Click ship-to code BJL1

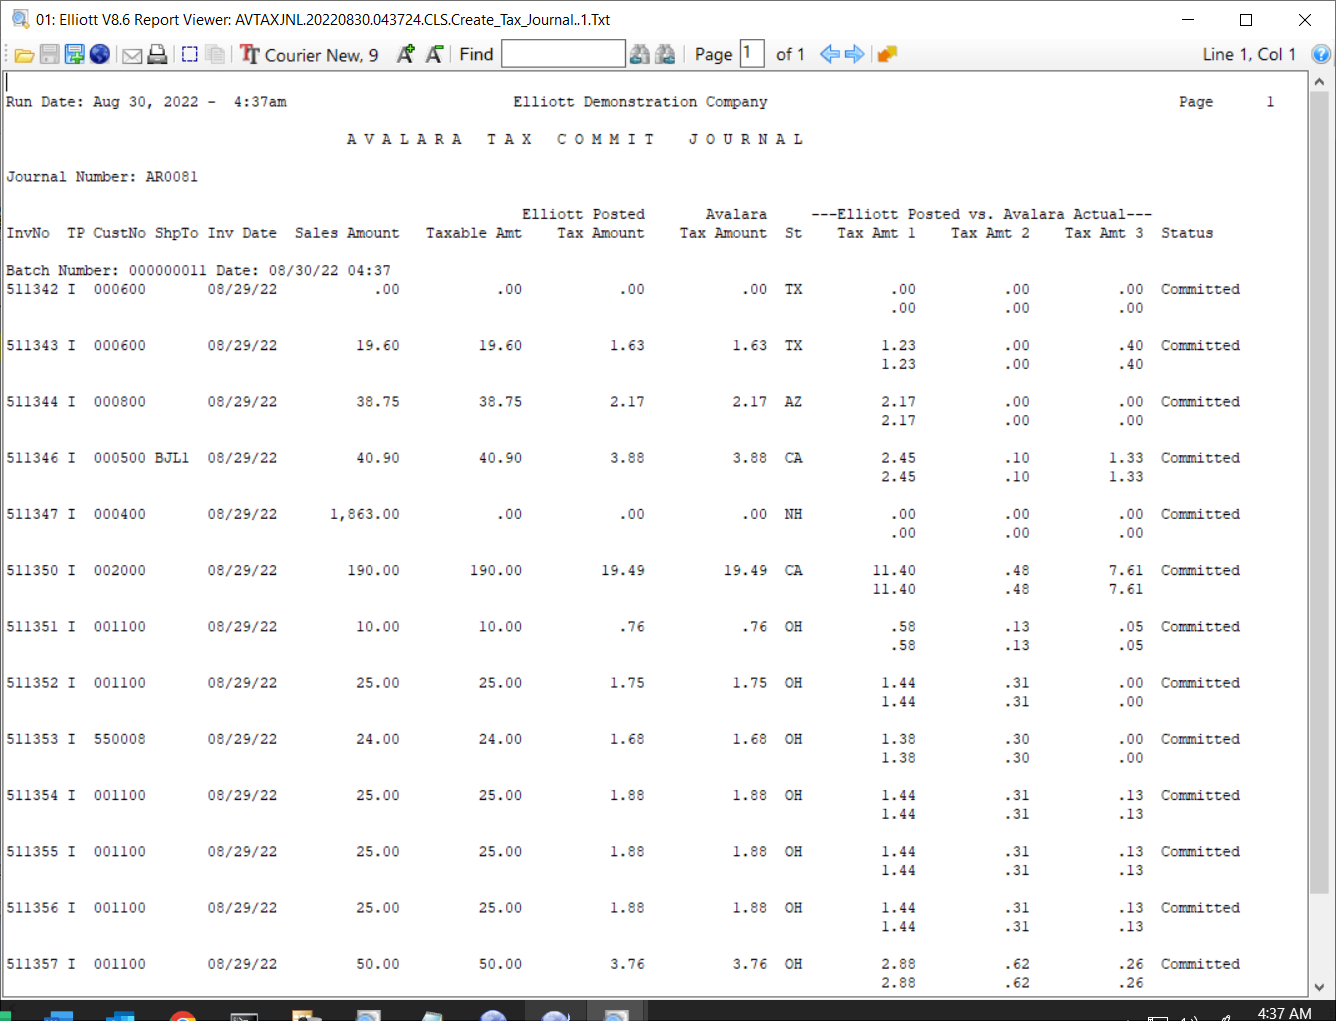[172, 458]
